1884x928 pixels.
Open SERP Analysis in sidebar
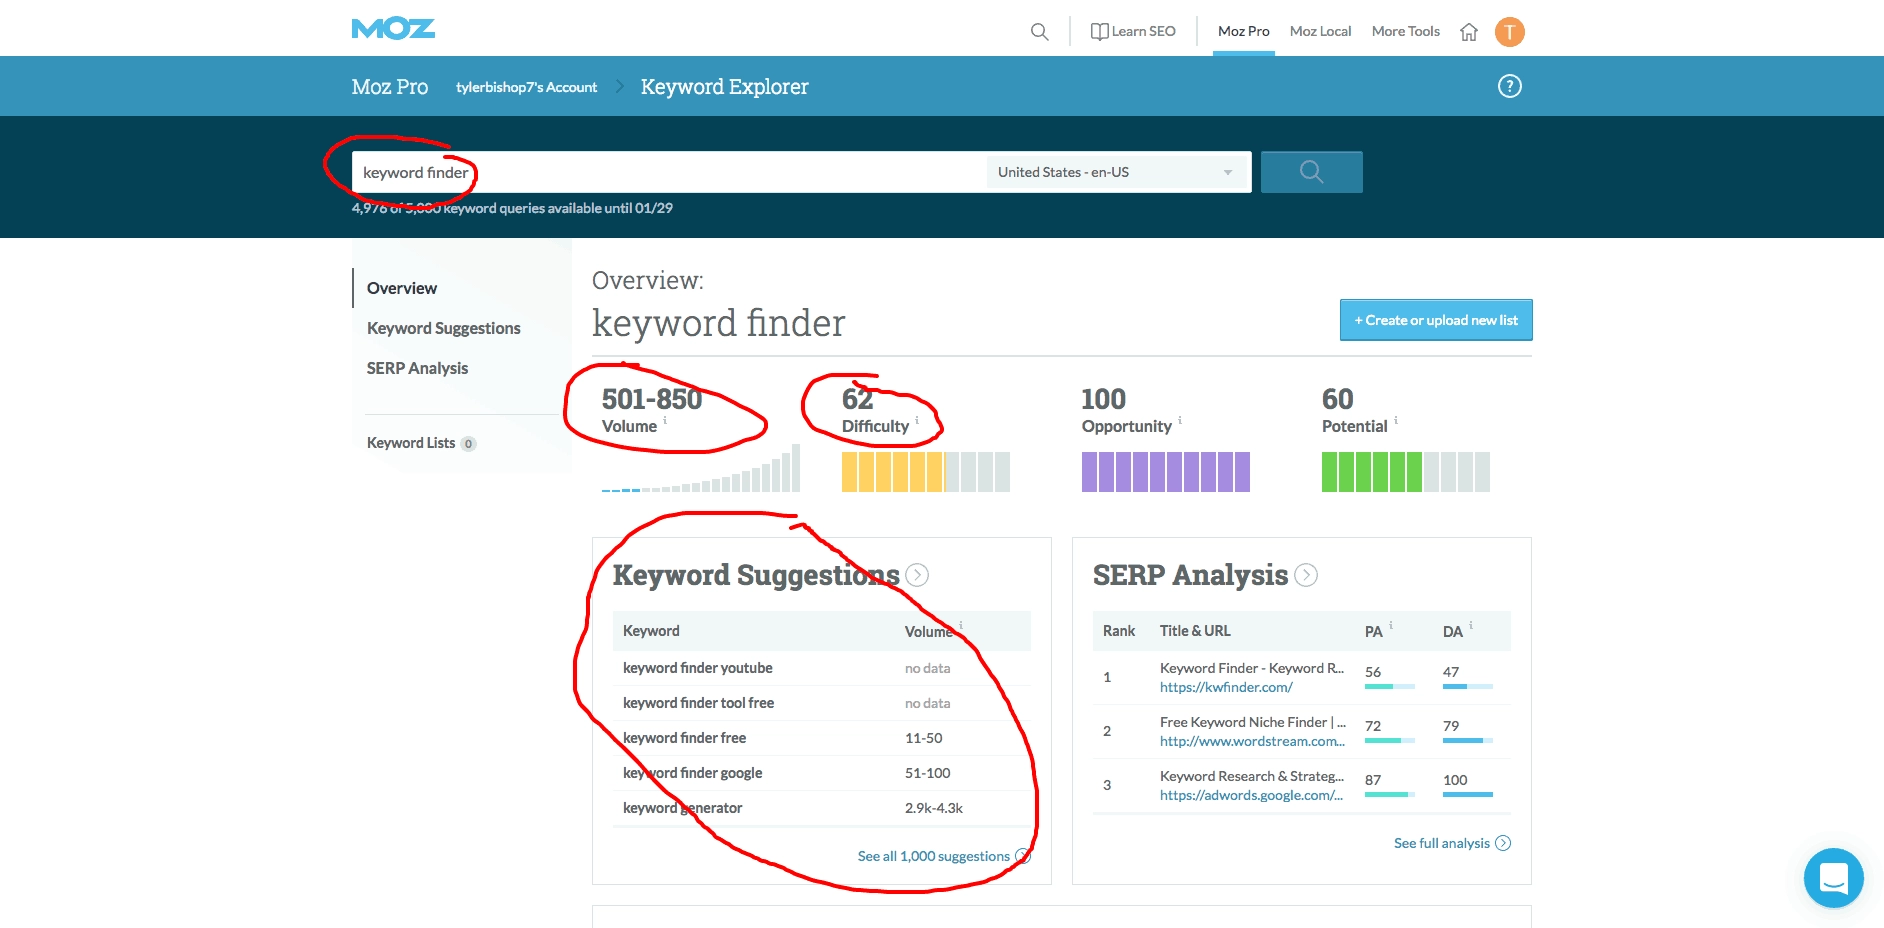[417, 368]
